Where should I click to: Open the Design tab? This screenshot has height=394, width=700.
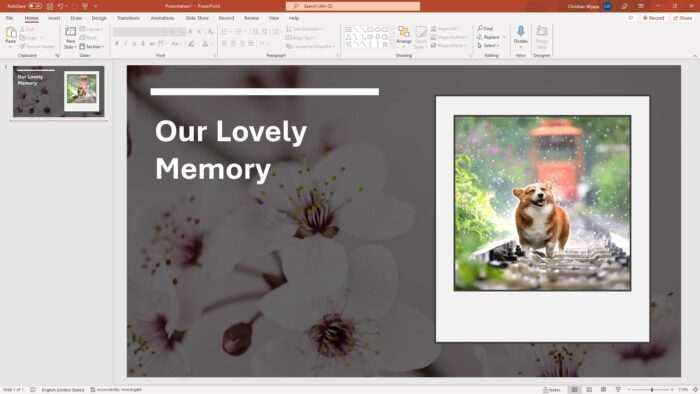99,18
